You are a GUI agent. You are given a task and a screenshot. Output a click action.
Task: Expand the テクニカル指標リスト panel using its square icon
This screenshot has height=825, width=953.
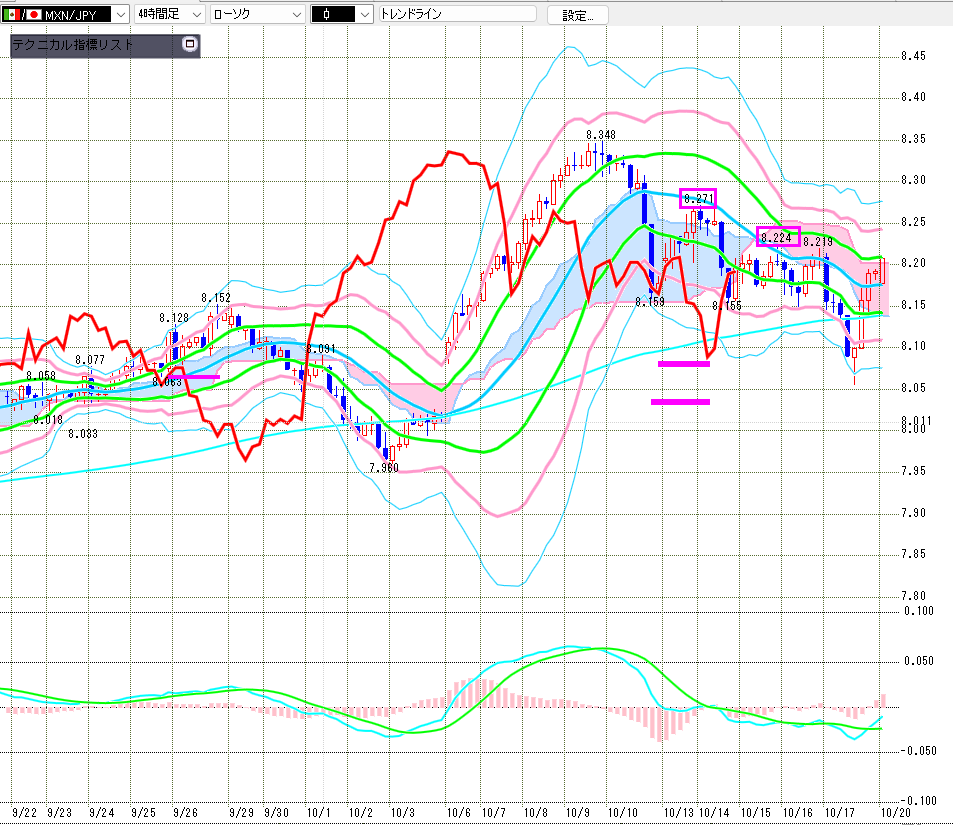[x=190, y=45]
